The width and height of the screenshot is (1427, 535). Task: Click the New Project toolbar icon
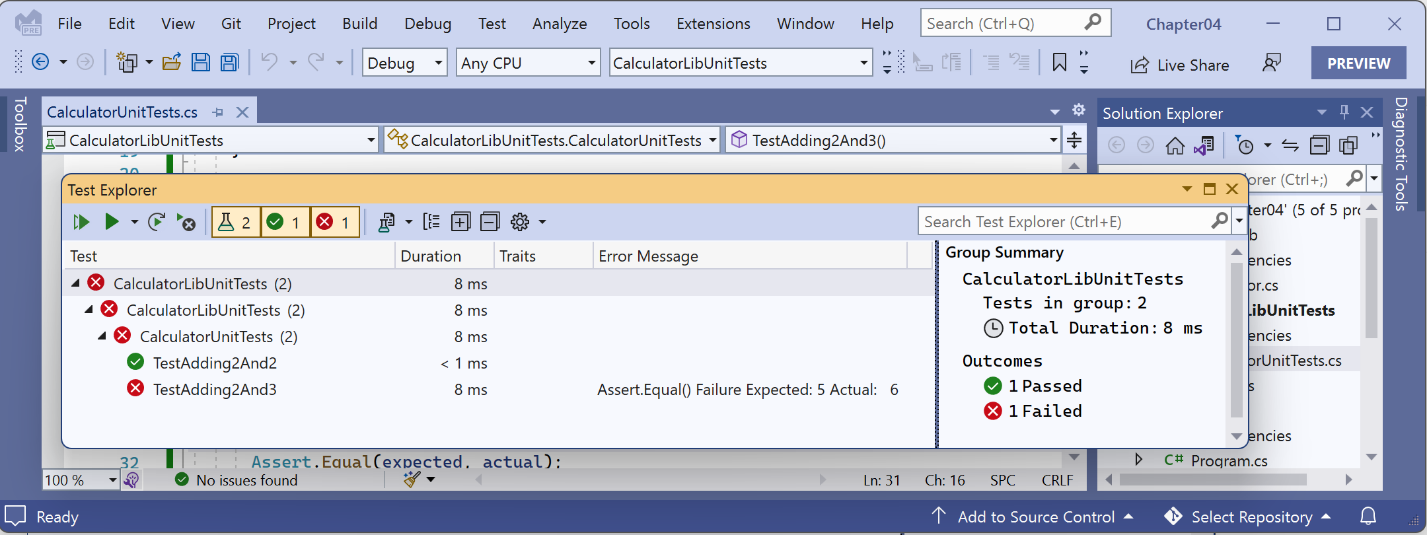pos(127,62)
